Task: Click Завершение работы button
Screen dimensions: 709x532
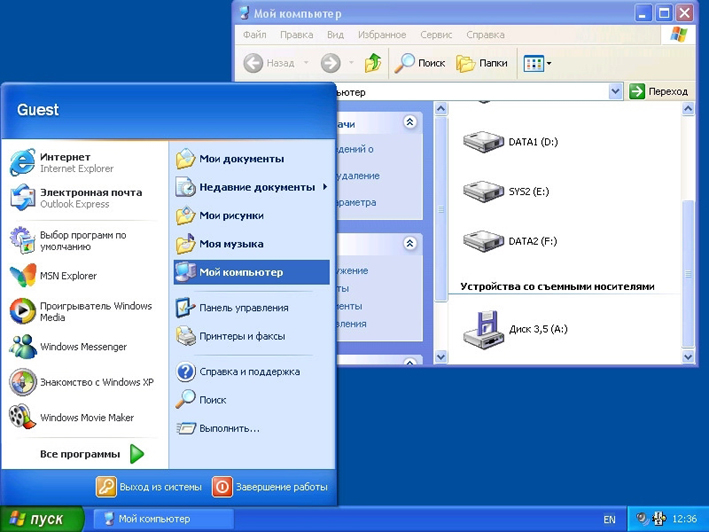Action: (x=270, y=487)
